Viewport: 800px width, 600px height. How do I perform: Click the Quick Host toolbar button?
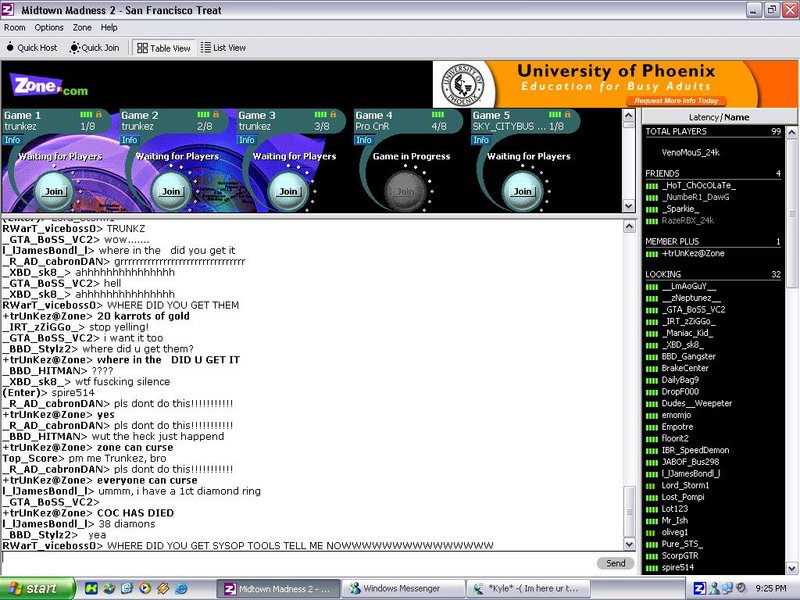coord(32,48)
